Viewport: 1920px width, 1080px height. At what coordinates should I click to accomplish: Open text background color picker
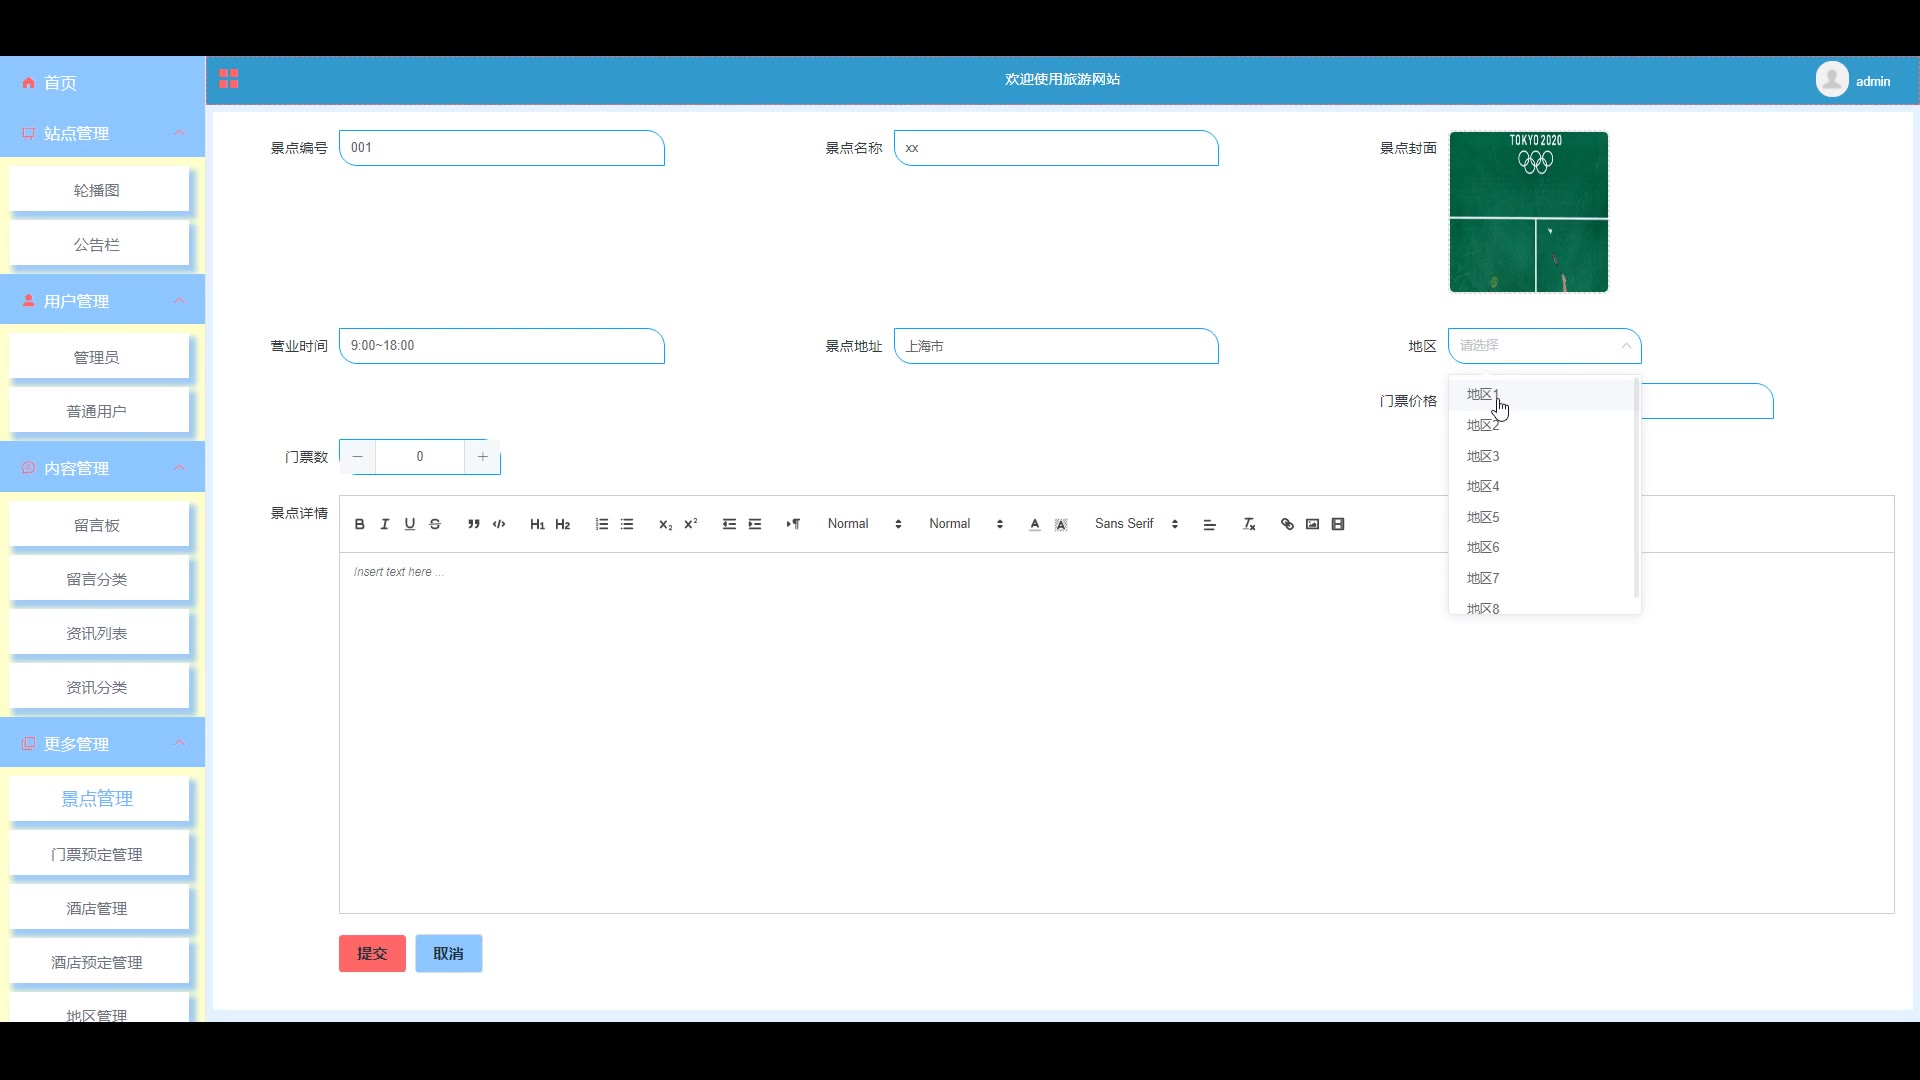pos(1061,524)
